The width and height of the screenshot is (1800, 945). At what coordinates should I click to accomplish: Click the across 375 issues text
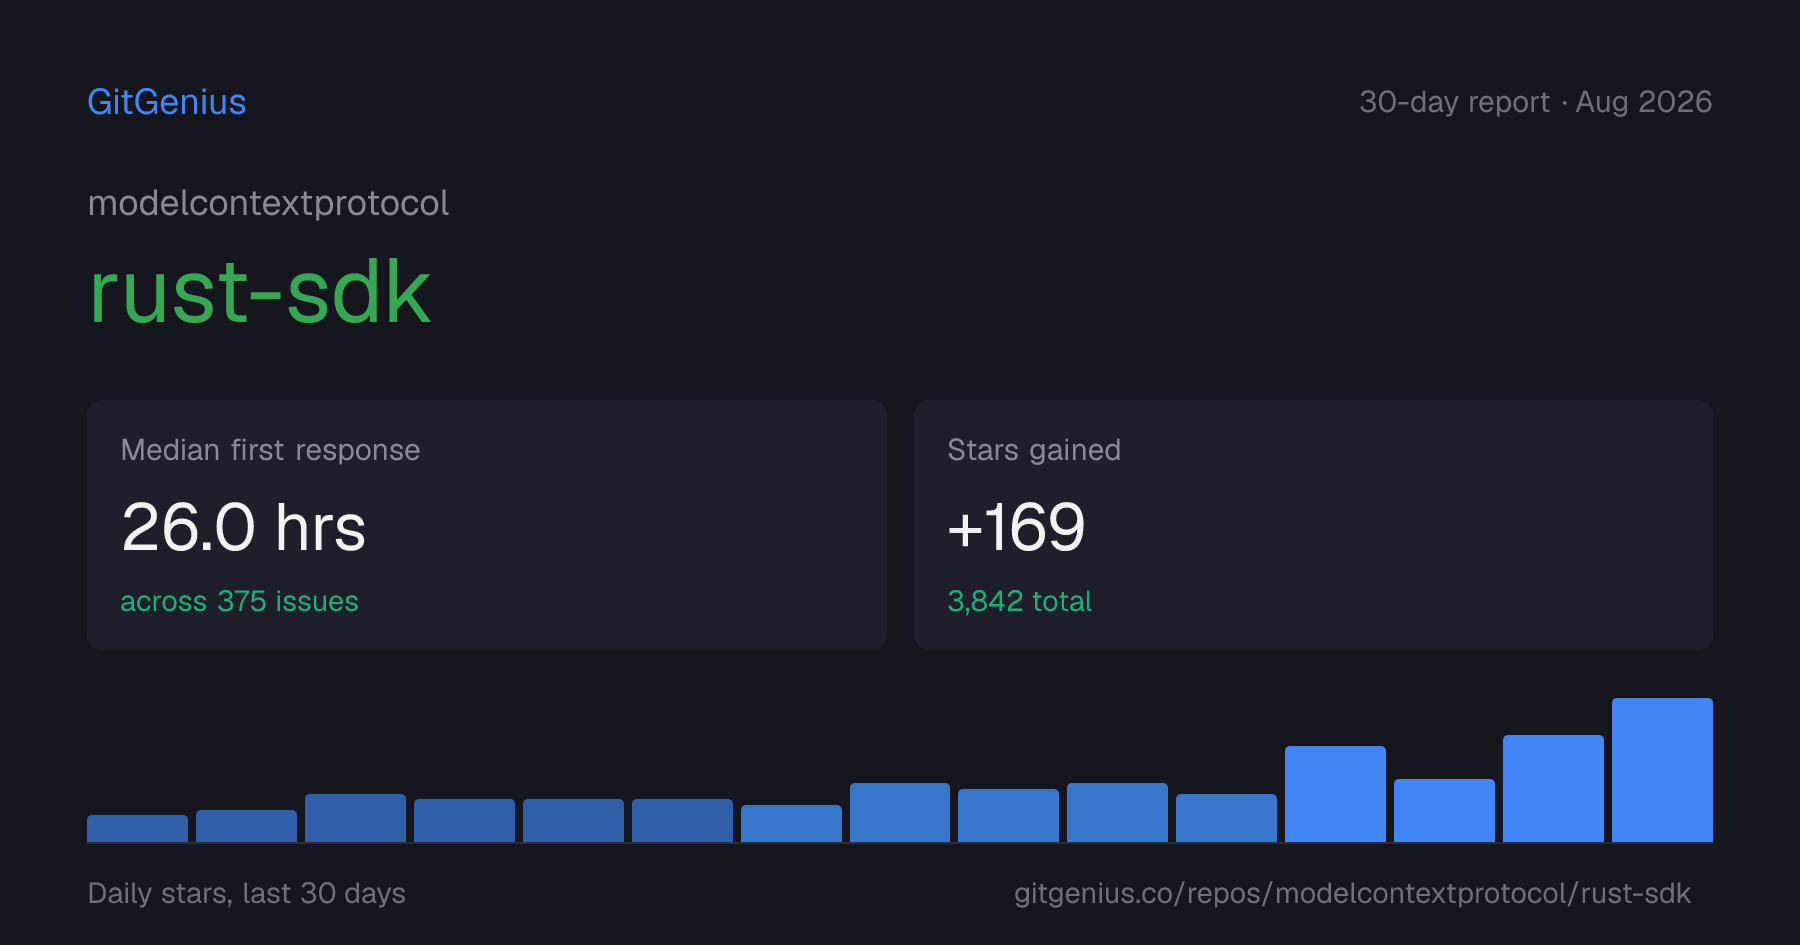tap(239, 601)
